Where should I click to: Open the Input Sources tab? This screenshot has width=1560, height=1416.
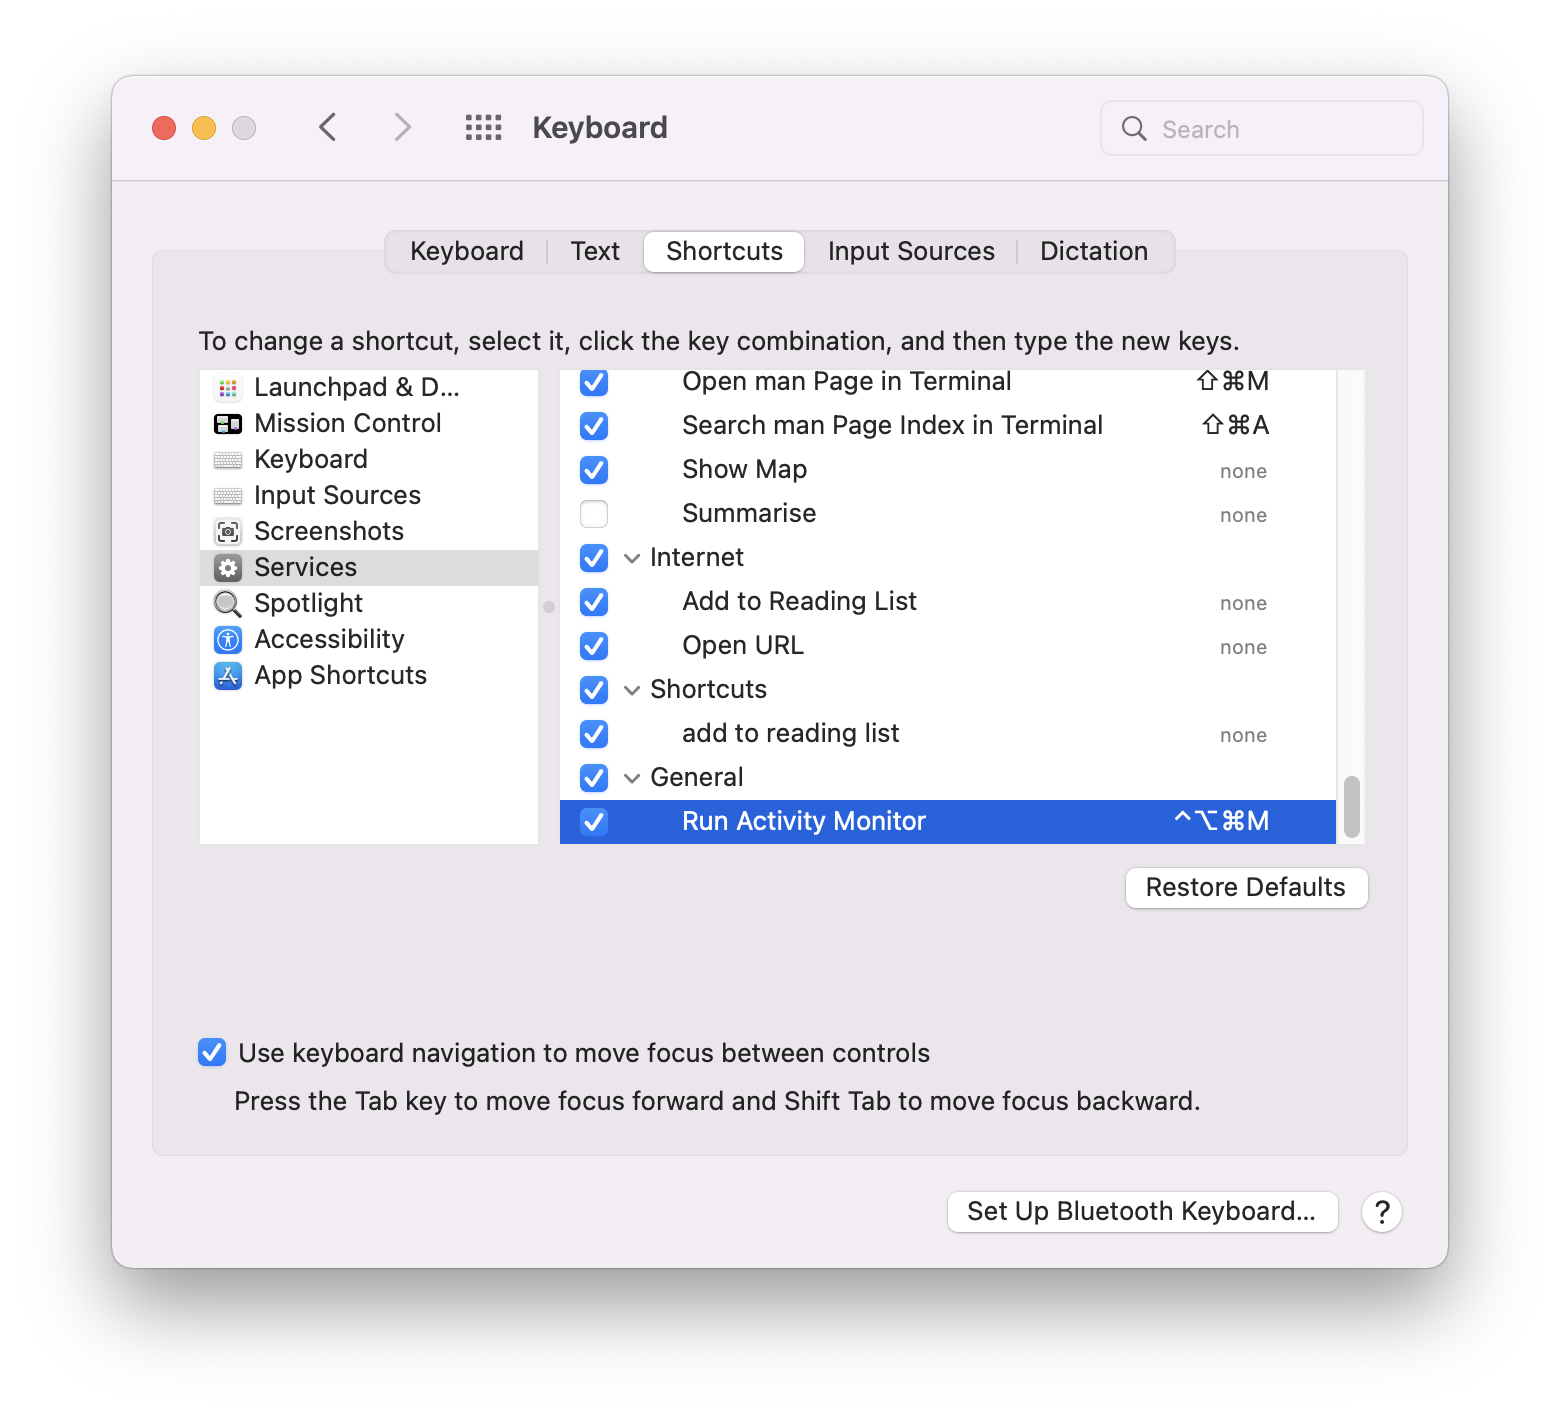pyautogui.click(x=910, y=251)
